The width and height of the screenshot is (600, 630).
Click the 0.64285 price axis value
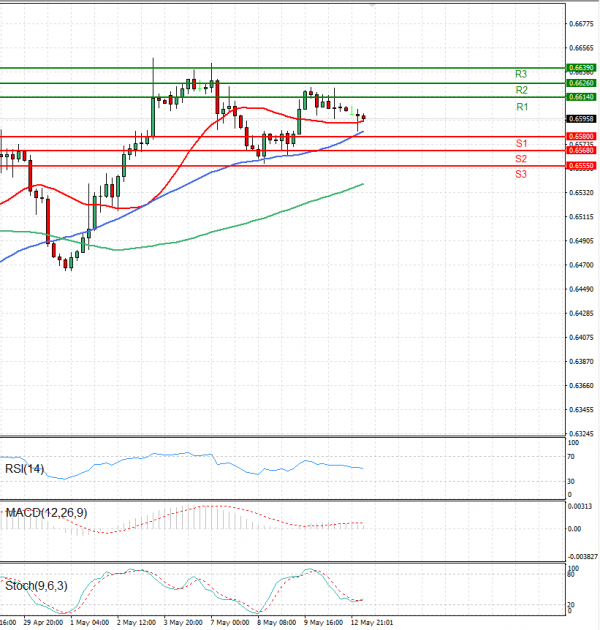coord(581,313)
